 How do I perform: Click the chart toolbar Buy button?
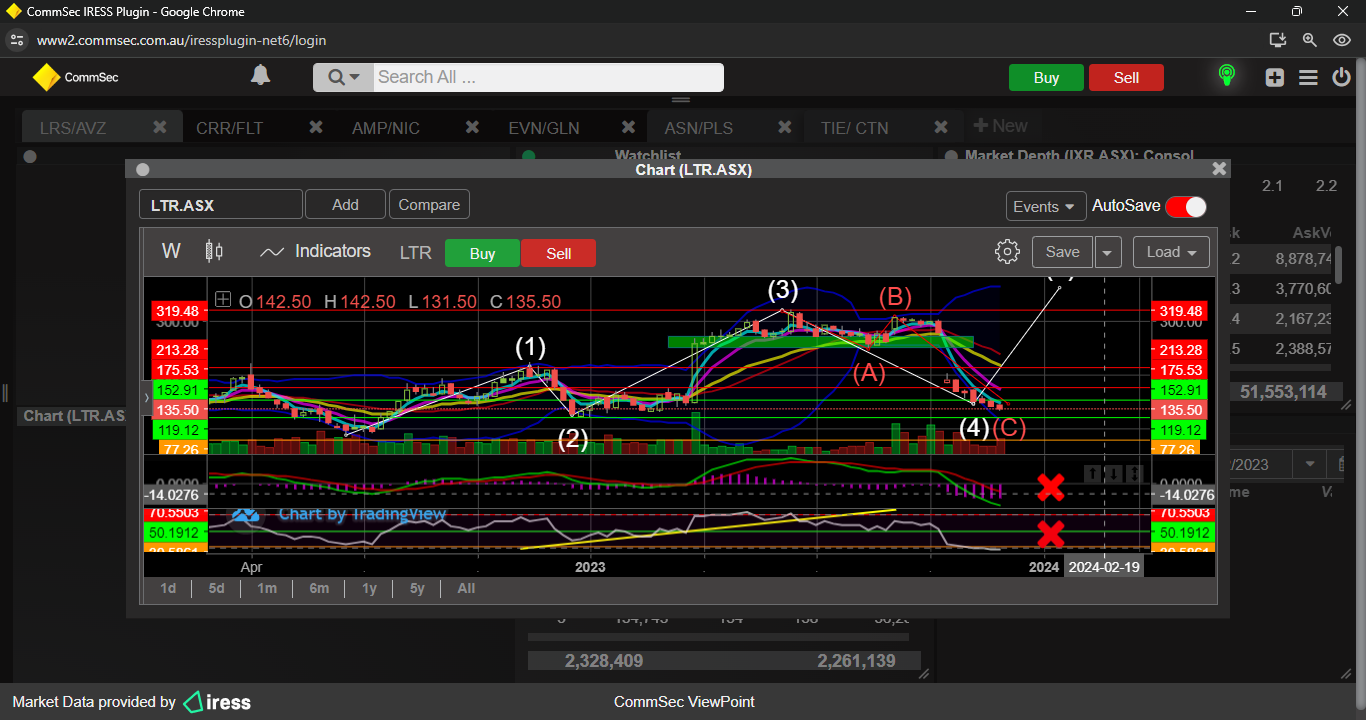482,253
